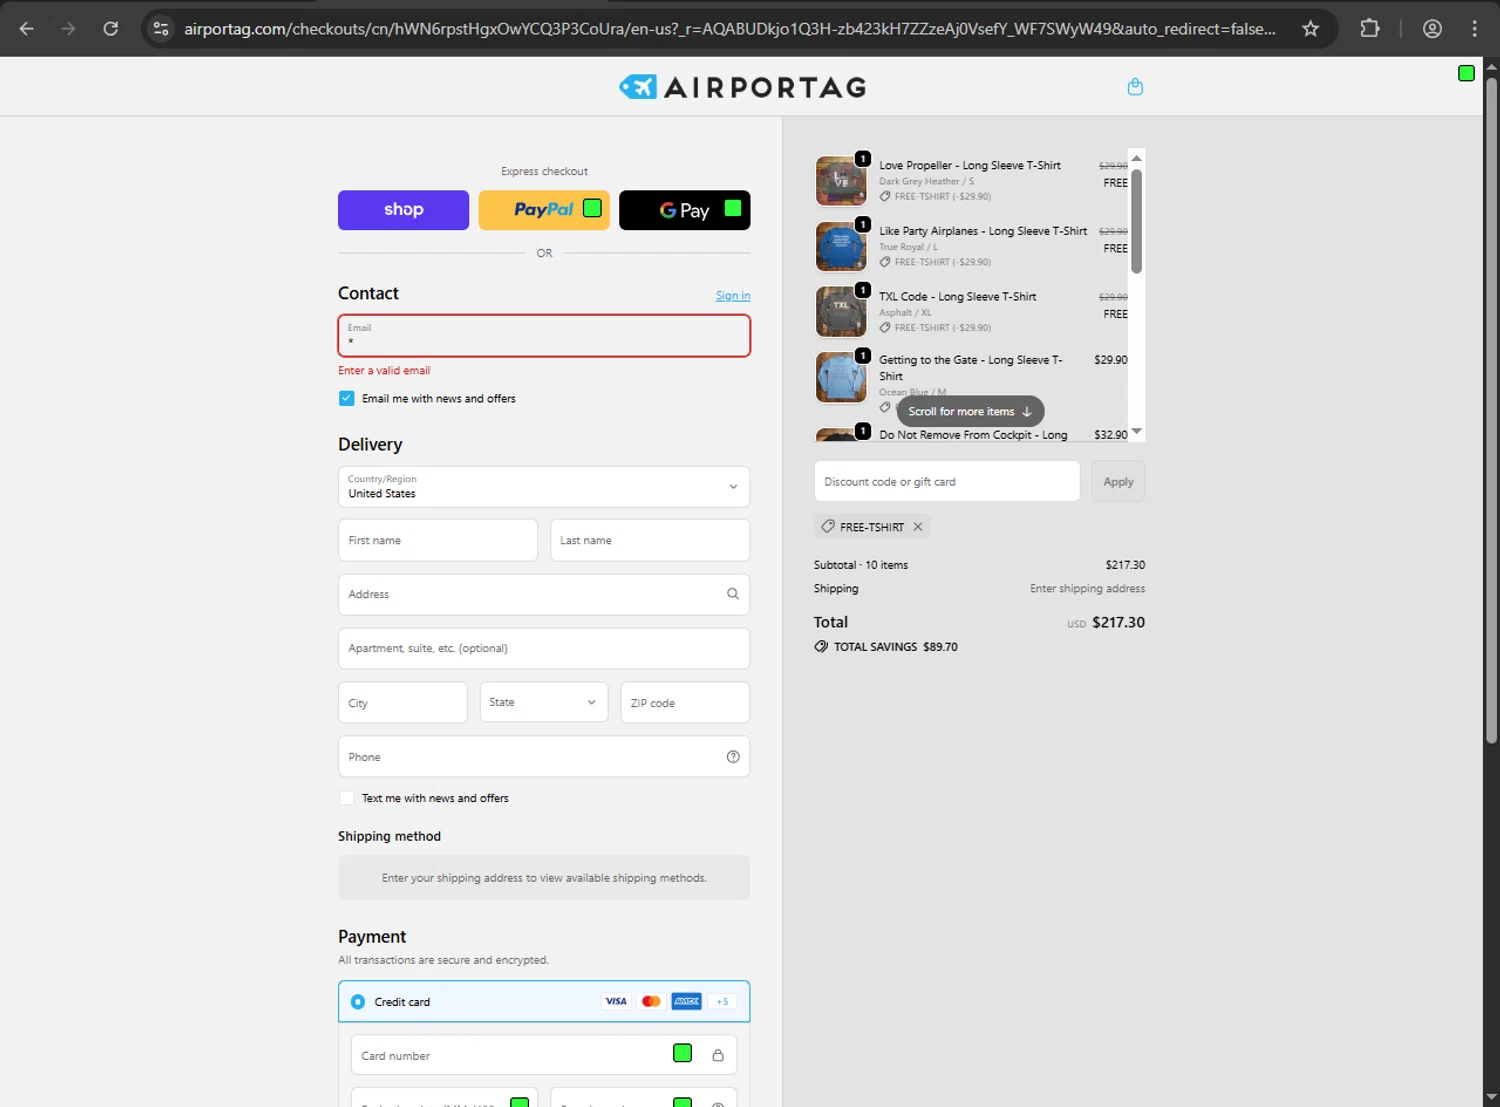The width and height of the screenshot is (1500, 1107).
Task: Pay with Shop Pay express button
Action: tap(403, 210)
